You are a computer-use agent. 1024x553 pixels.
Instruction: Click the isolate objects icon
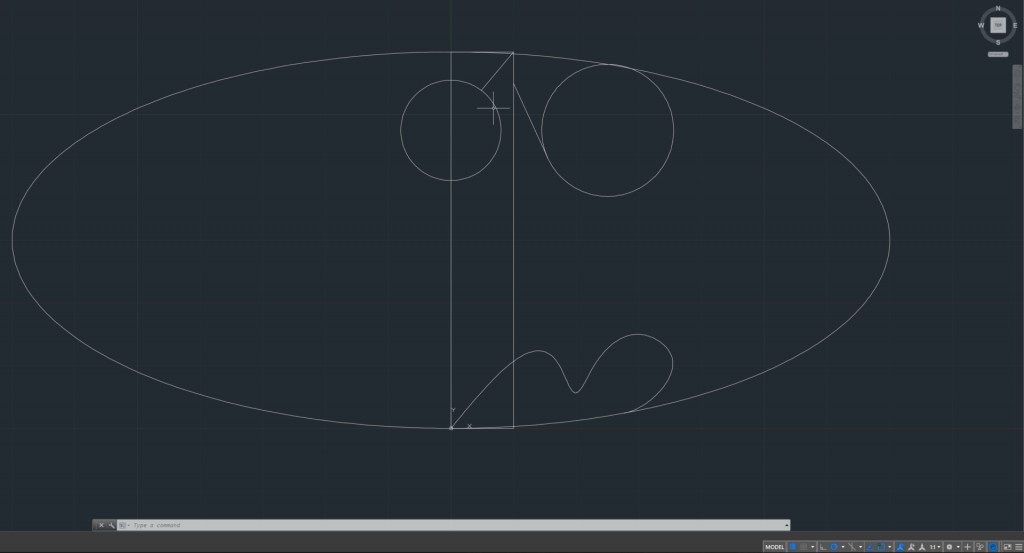click(980, 546)
